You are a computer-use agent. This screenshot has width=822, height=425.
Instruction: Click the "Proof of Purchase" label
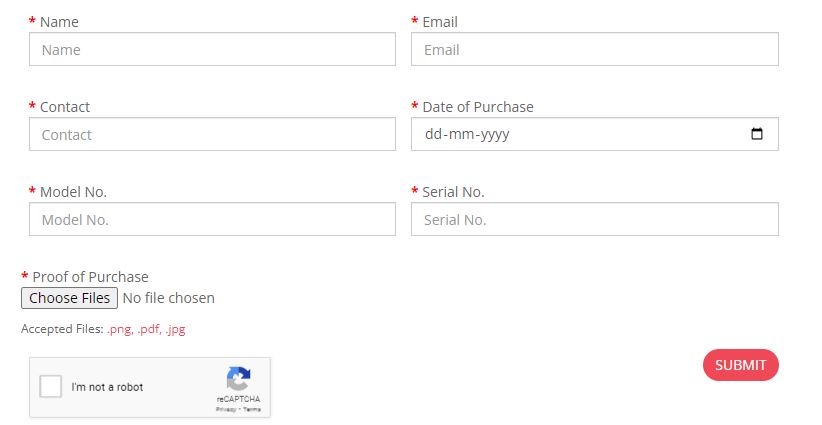click(x=90, y=277)
